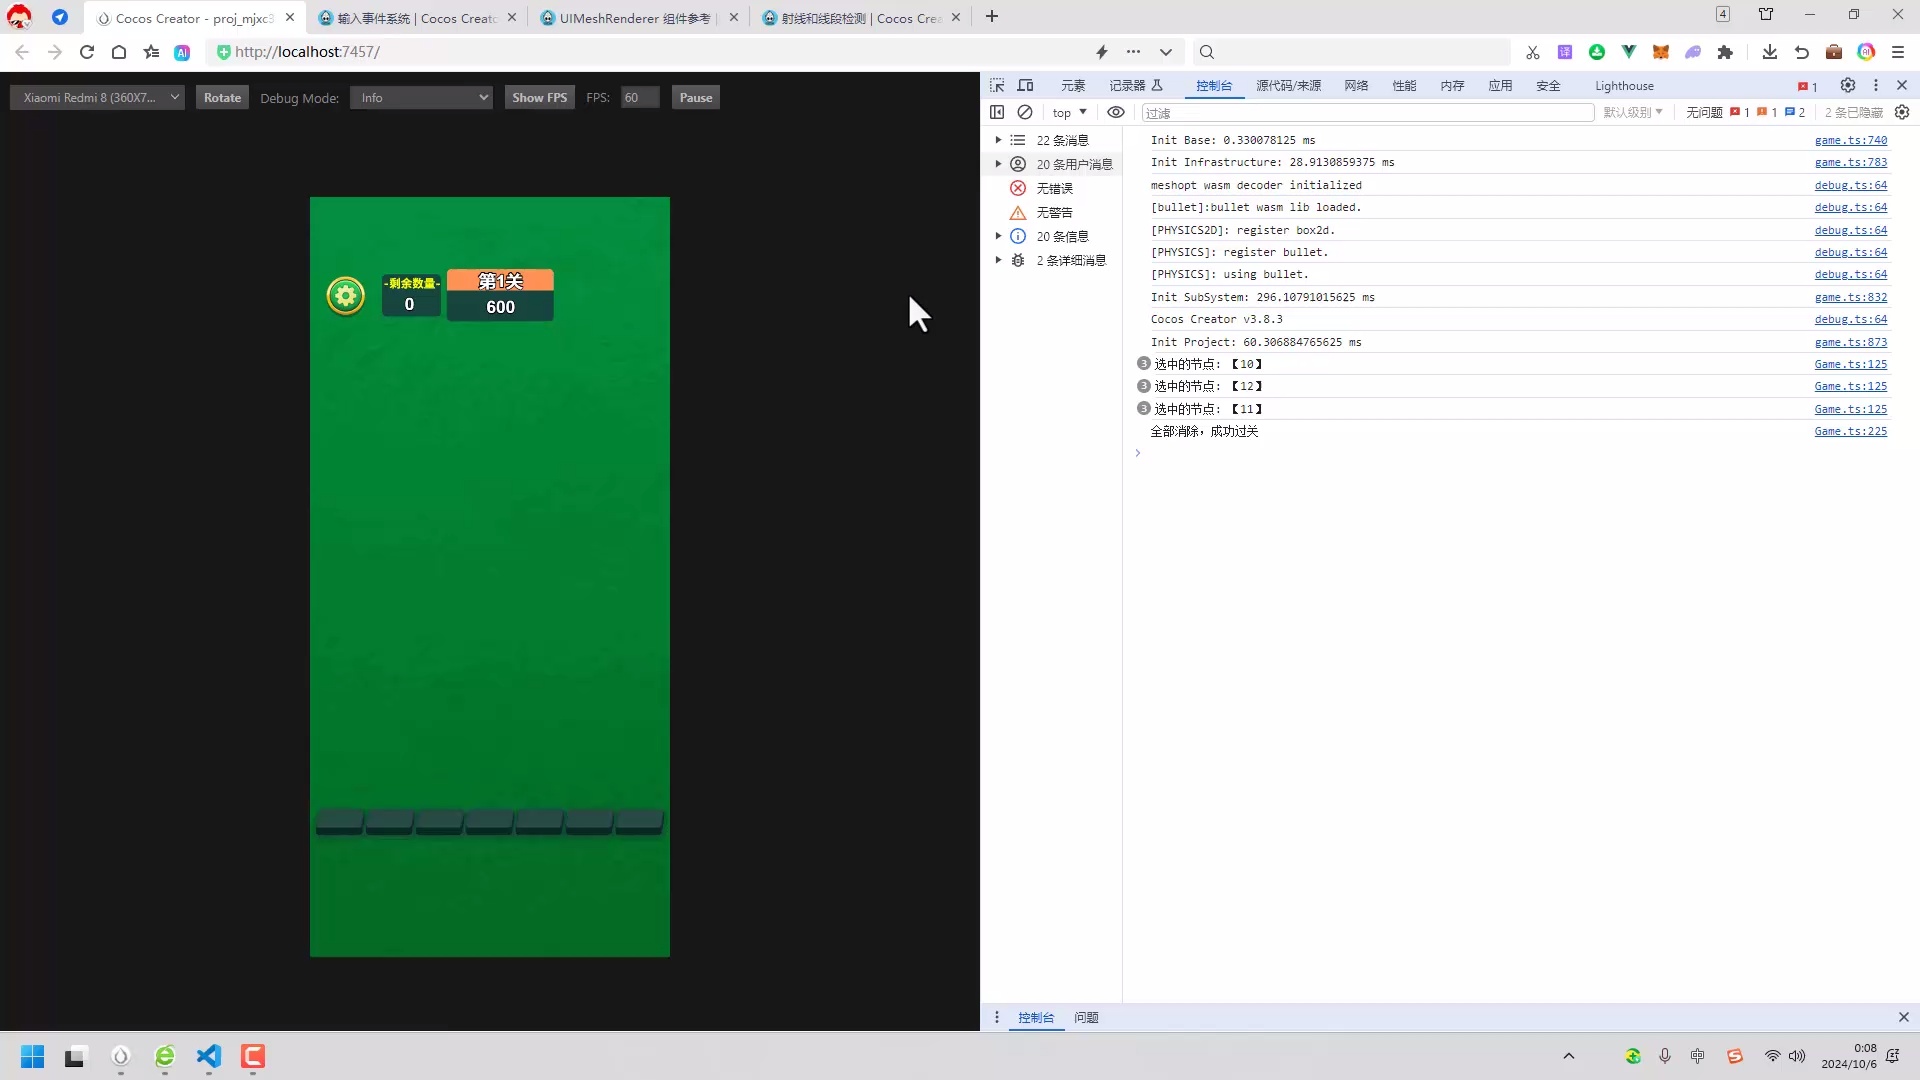
Task: Open DevTools settings gear
Action: tap(1848, 86)
